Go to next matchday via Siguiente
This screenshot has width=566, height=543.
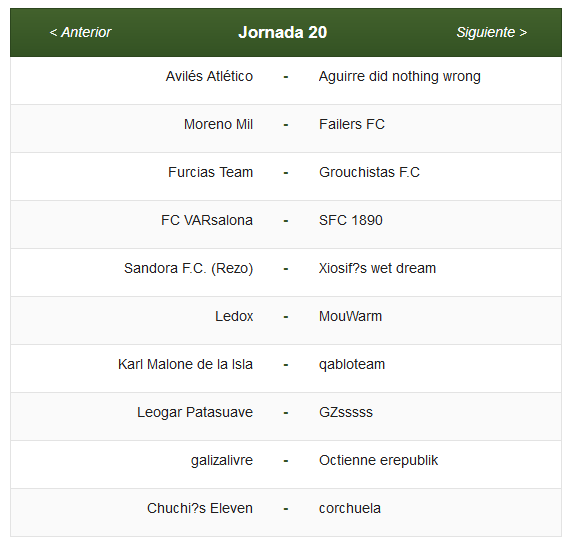tap(492, 32)
